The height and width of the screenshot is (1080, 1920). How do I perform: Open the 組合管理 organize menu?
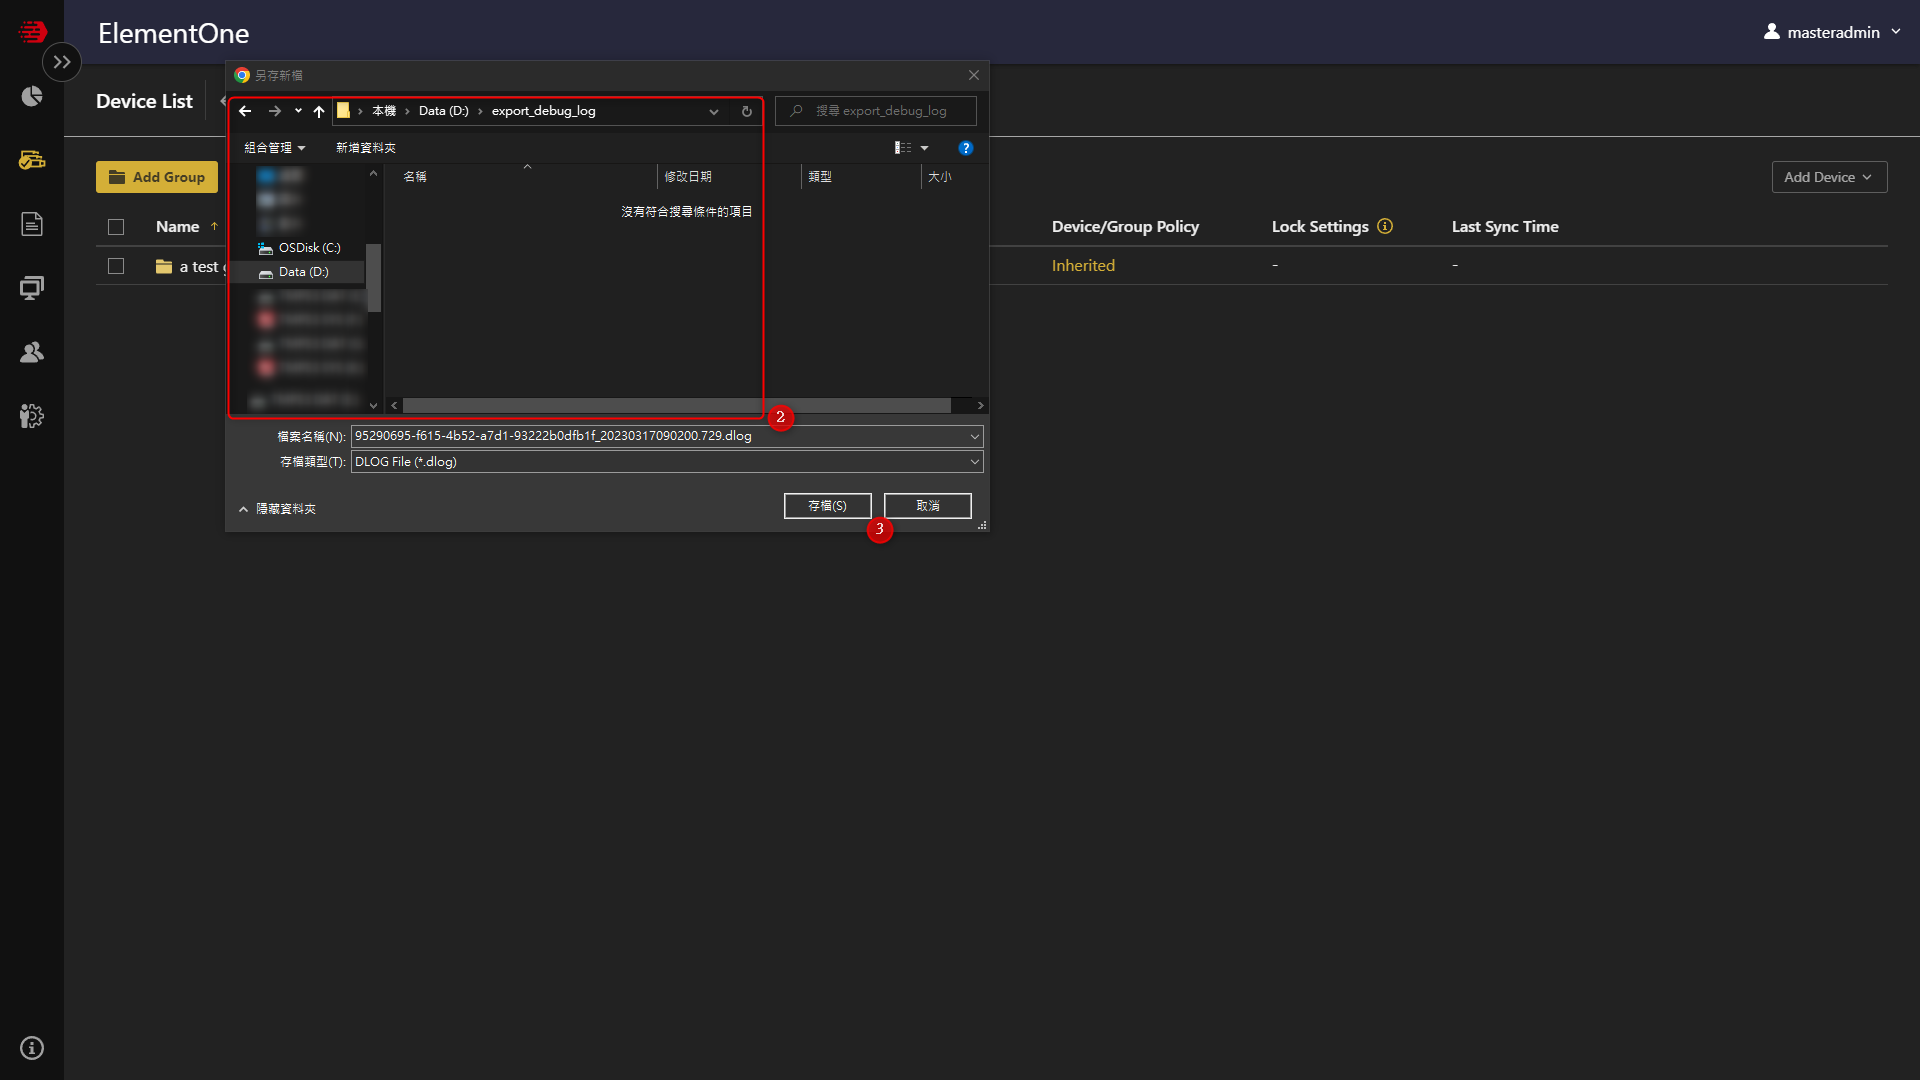tap(274, 148)
